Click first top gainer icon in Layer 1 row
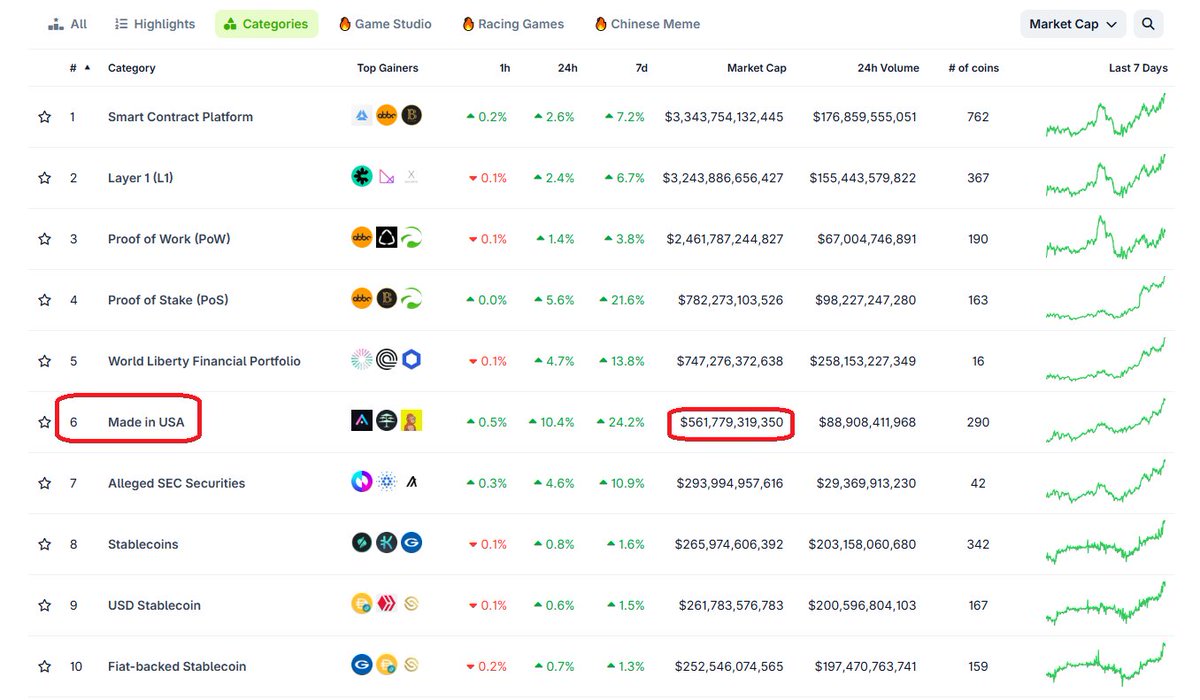 (x=362, y=177)
